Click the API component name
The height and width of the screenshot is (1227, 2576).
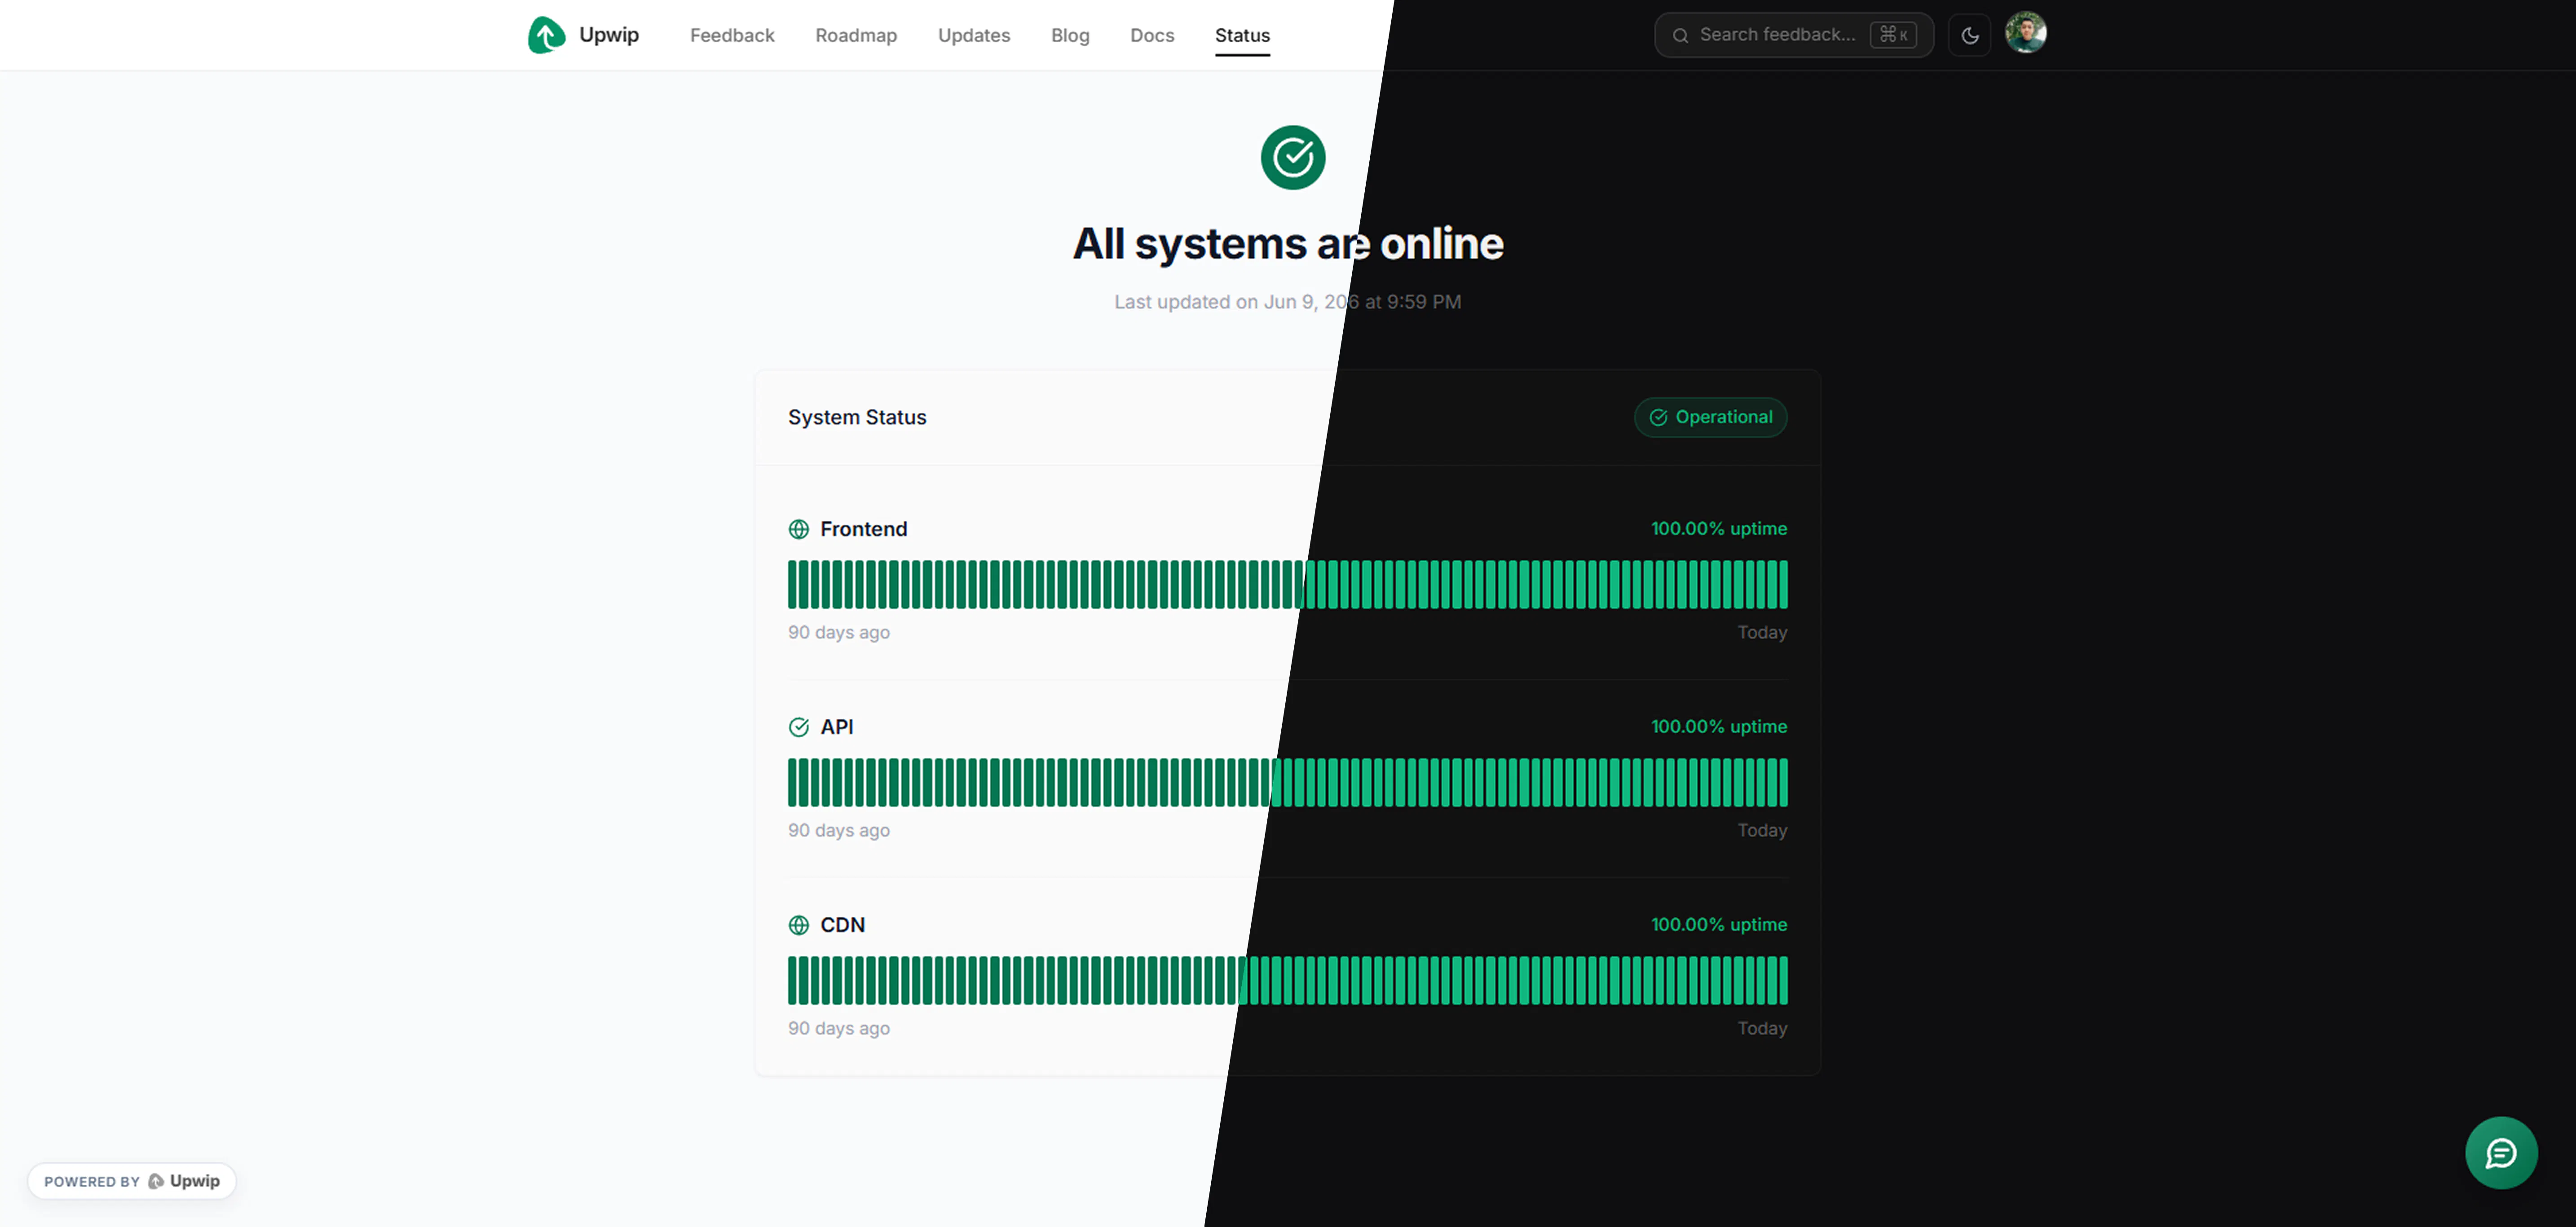coord(836,727)
